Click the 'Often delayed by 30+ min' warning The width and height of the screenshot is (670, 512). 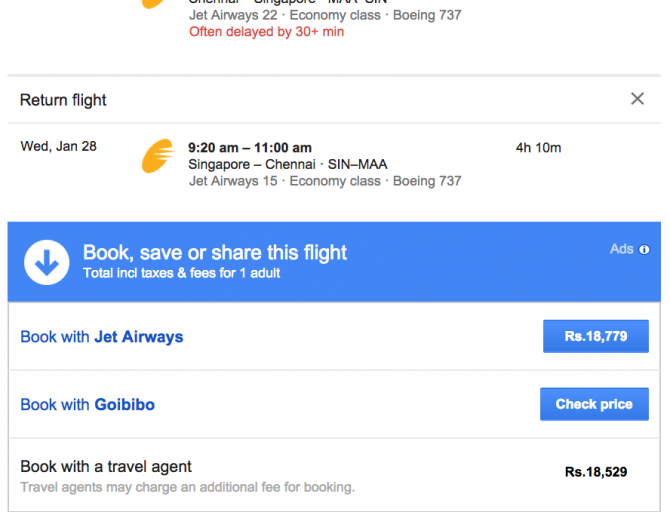266,32
